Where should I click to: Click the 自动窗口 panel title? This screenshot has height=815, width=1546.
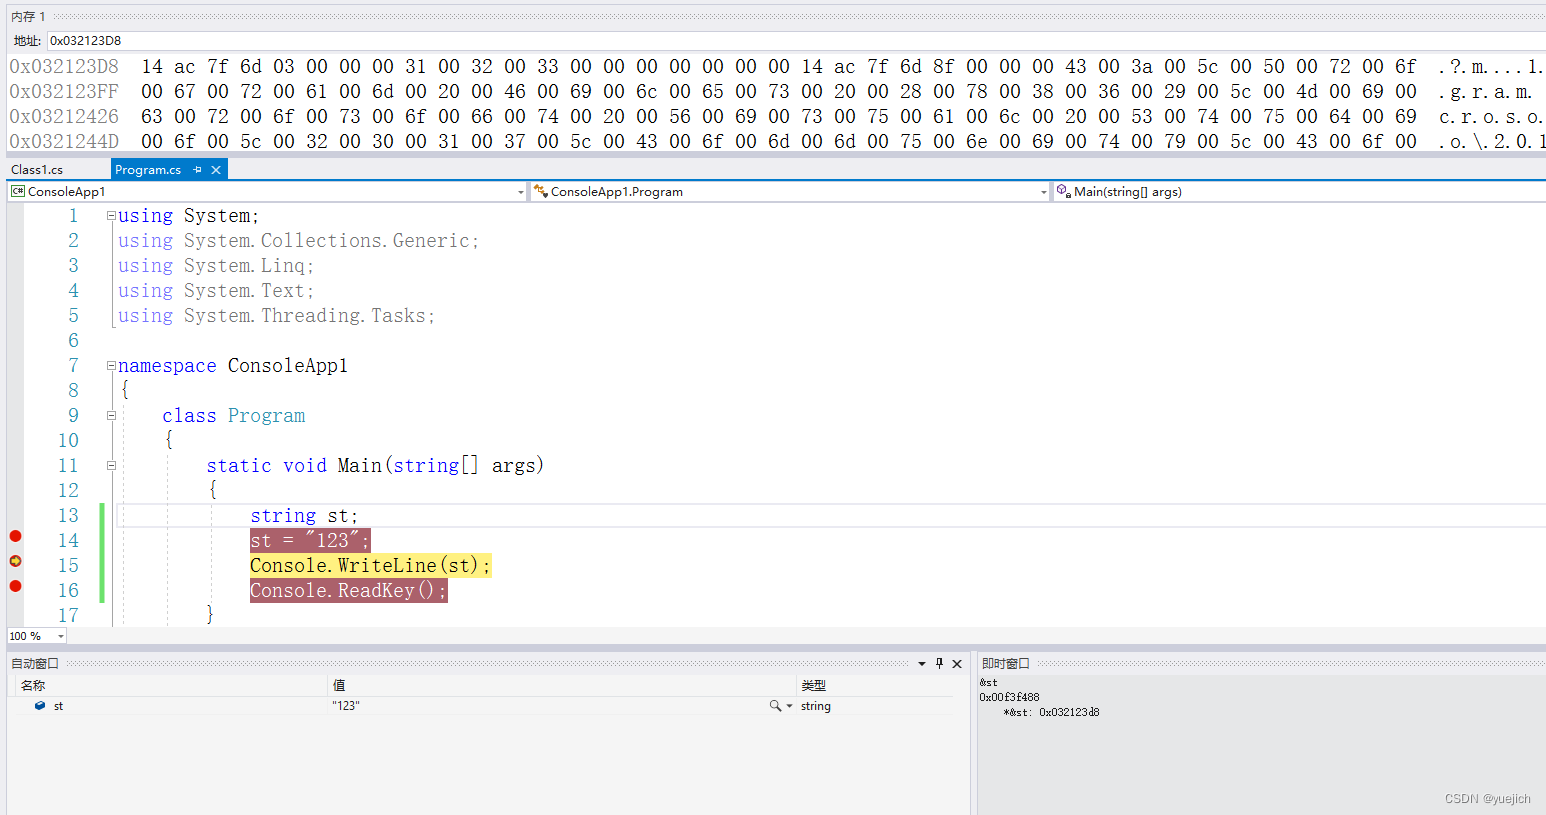point(35,664)
